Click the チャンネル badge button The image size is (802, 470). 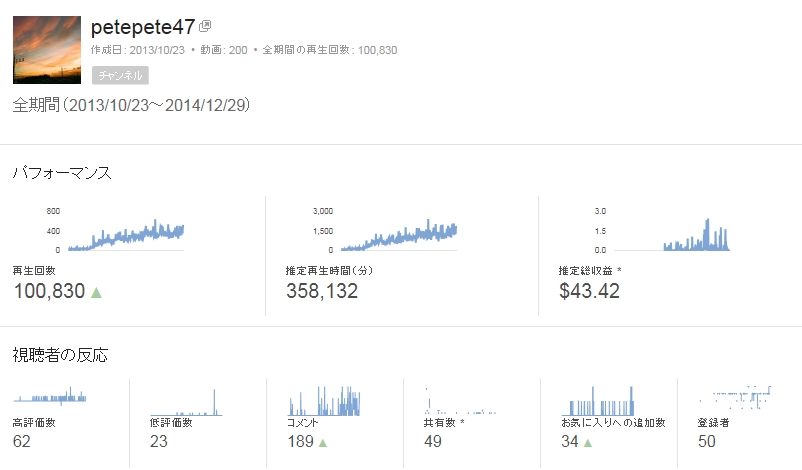pos(121,75)
